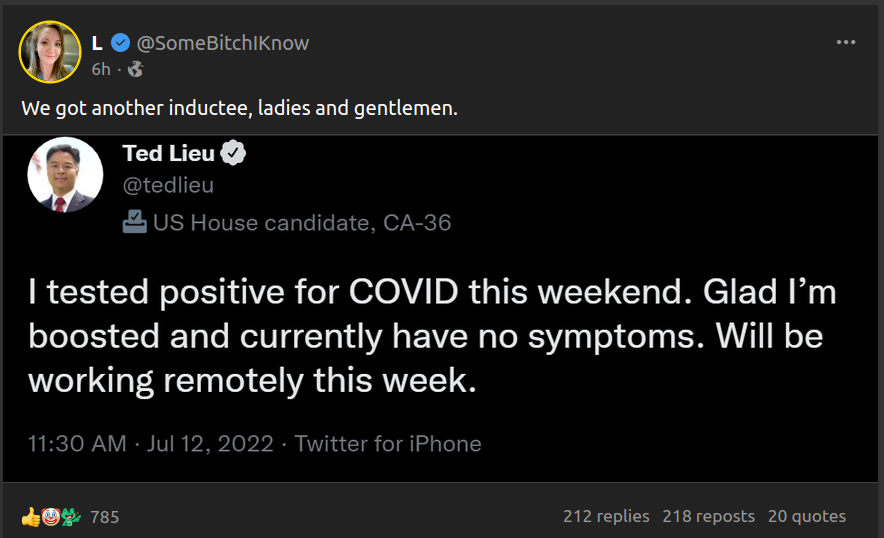Image resolution: width=884 pixels, height=538 pixels.
Task: Click the 'We got another inductee' post text
Action: pyautogui.click(x=239, y=108)
